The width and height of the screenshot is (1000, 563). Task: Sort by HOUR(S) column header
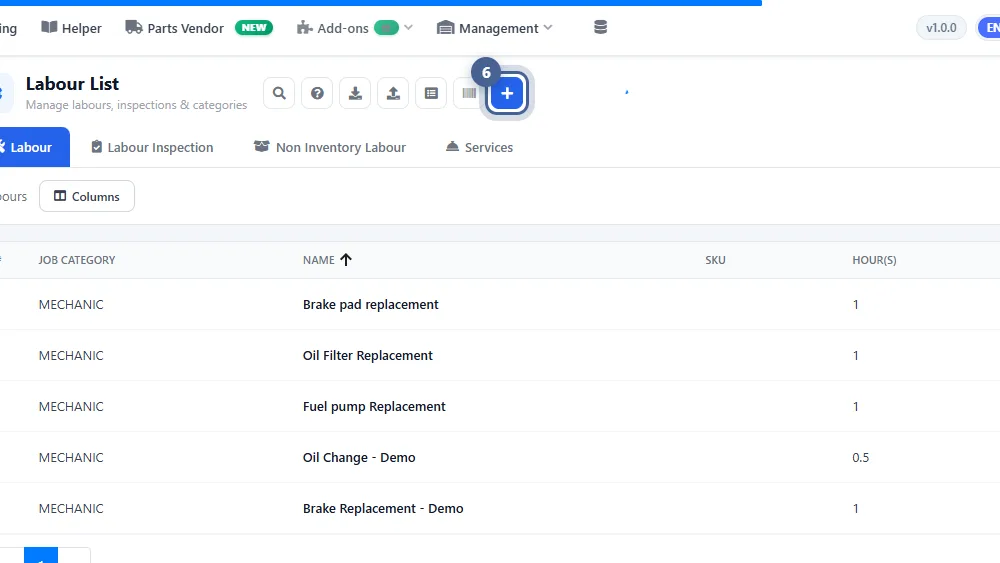click(x=874, y=260)
